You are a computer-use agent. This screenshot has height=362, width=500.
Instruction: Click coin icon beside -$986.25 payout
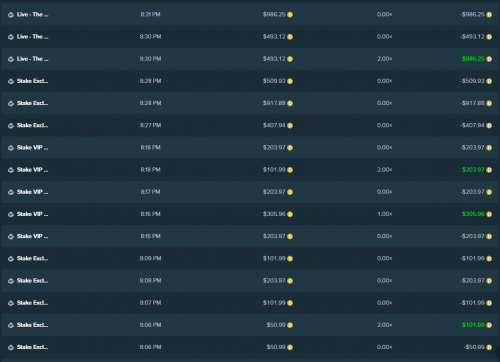click(x=489, y=15)
